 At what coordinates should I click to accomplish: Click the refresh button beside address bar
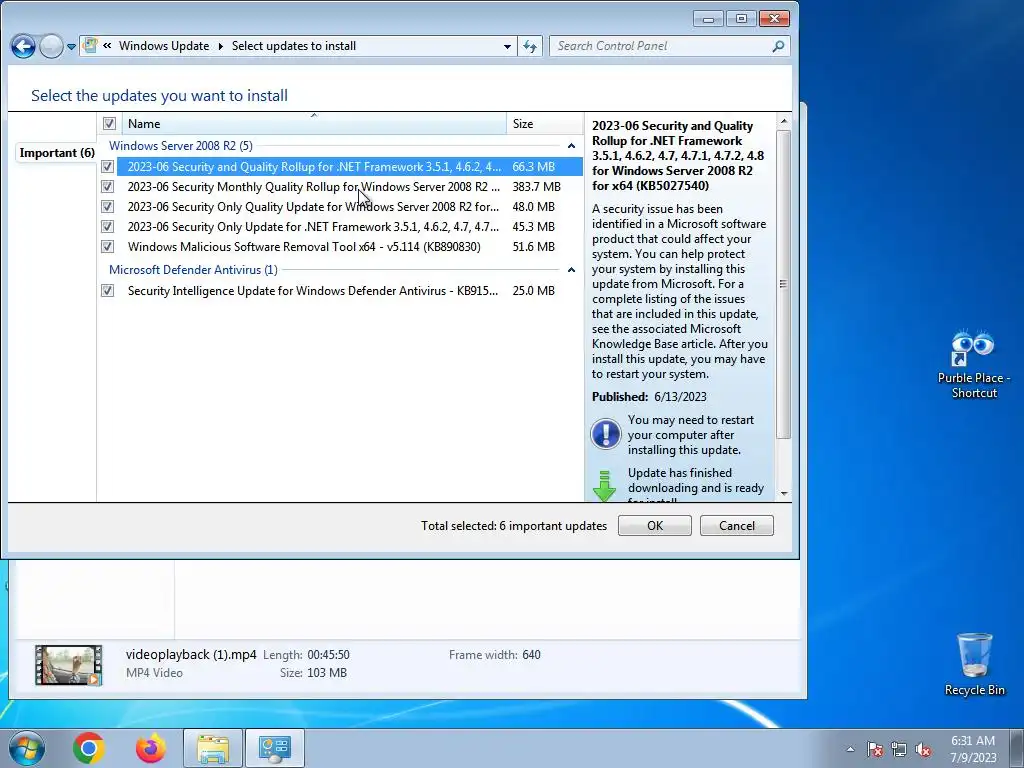530,46
